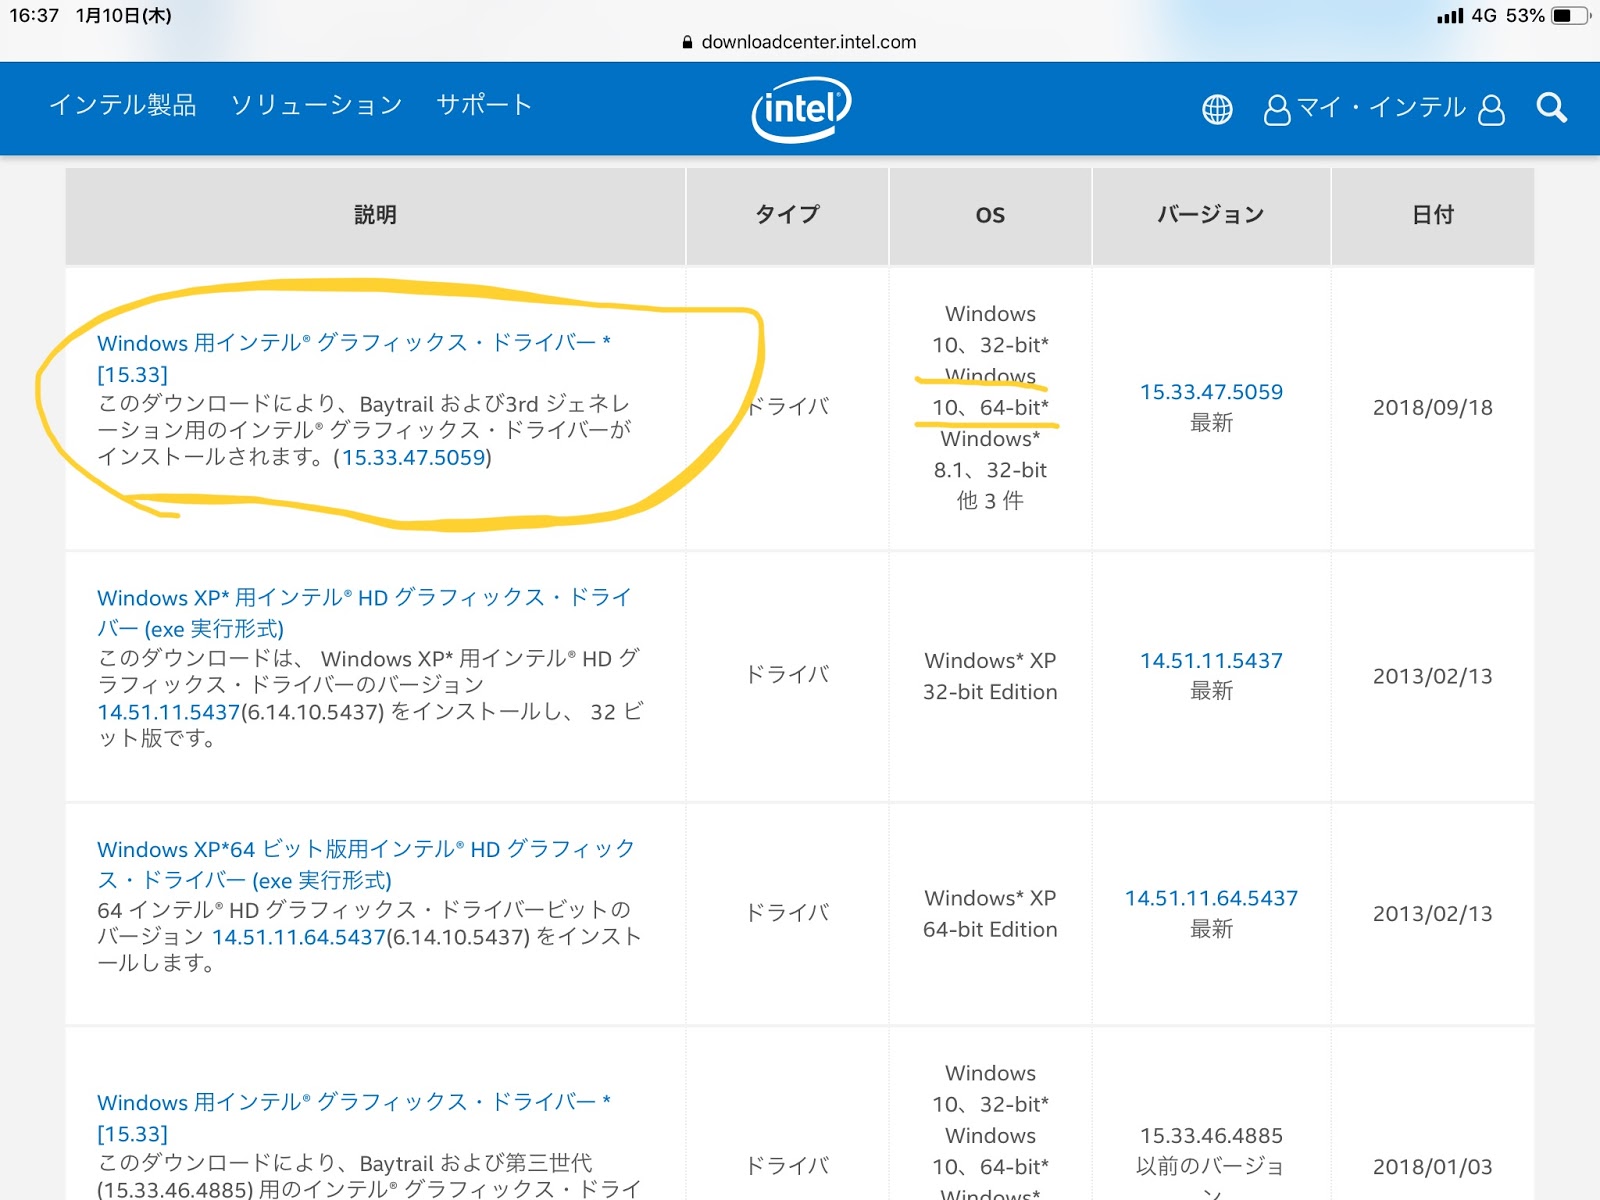
Task: Open the globe language selector icon
Action: (x=1217, y=109)
